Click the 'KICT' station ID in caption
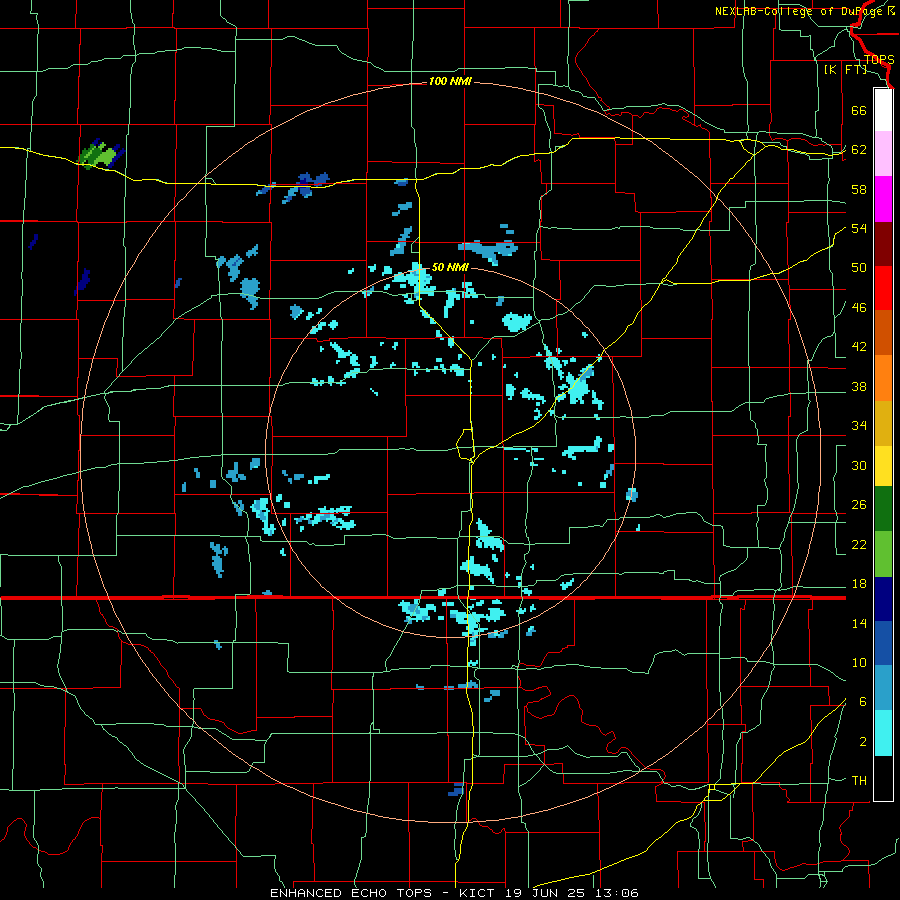Viewport: 900px width, 900px height. pos(478,893)
